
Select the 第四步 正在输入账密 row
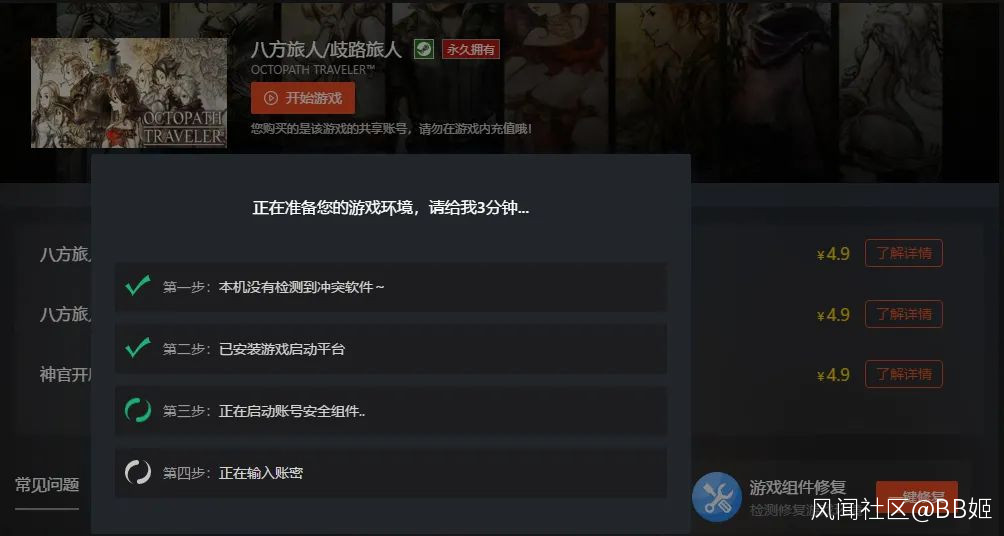point(391,473)
